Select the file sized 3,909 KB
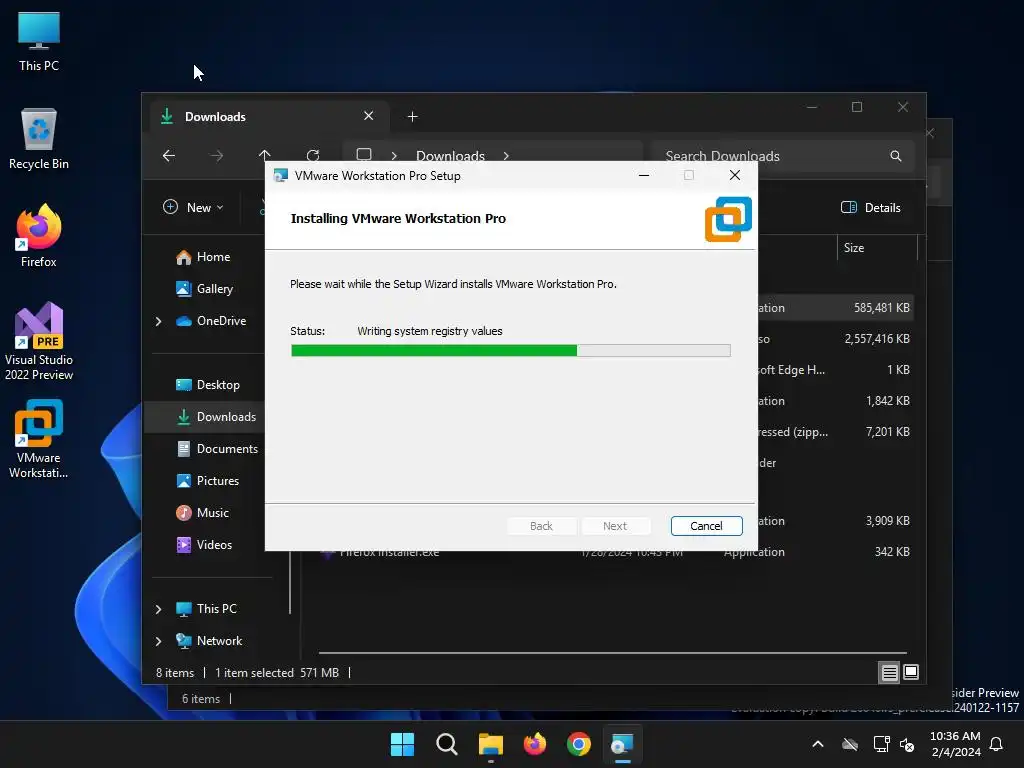The width and height of the screenshot is (1024, 768). 836,520
